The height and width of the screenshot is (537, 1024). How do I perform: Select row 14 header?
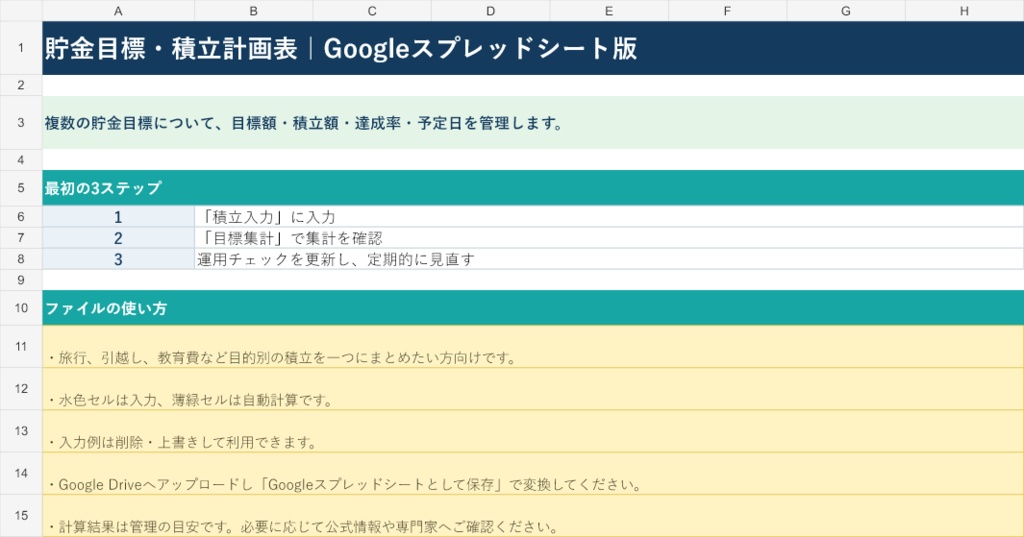pyautogui.click(x=21, y=473)
